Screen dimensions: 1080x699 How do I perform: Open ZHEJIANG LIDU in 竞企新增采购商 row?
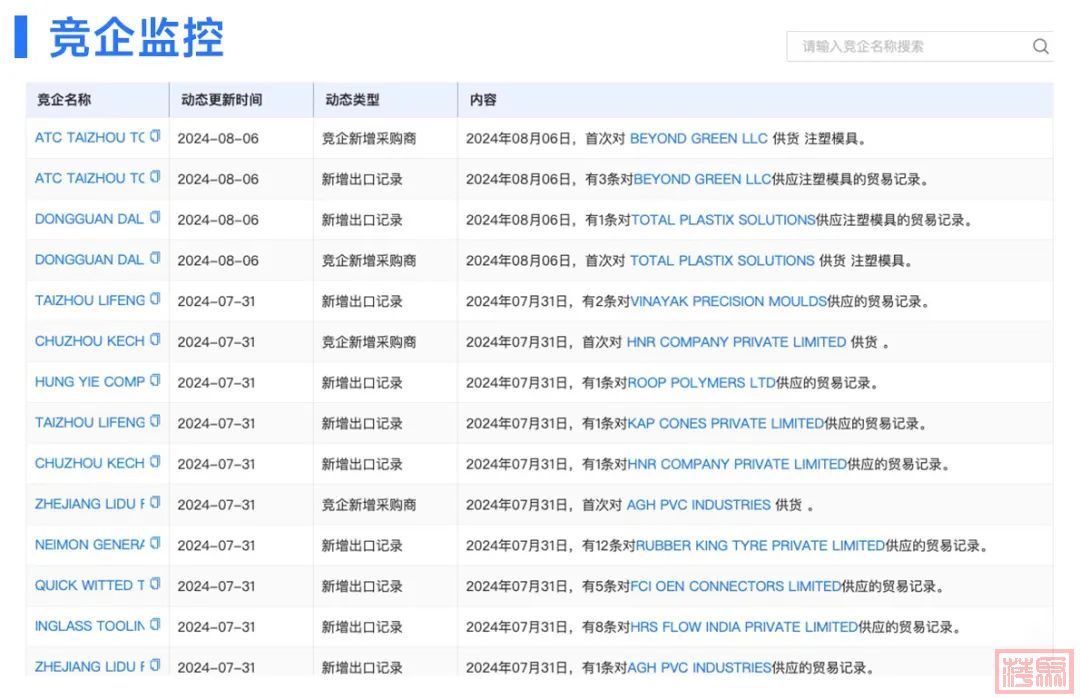(x=90, y=504)
